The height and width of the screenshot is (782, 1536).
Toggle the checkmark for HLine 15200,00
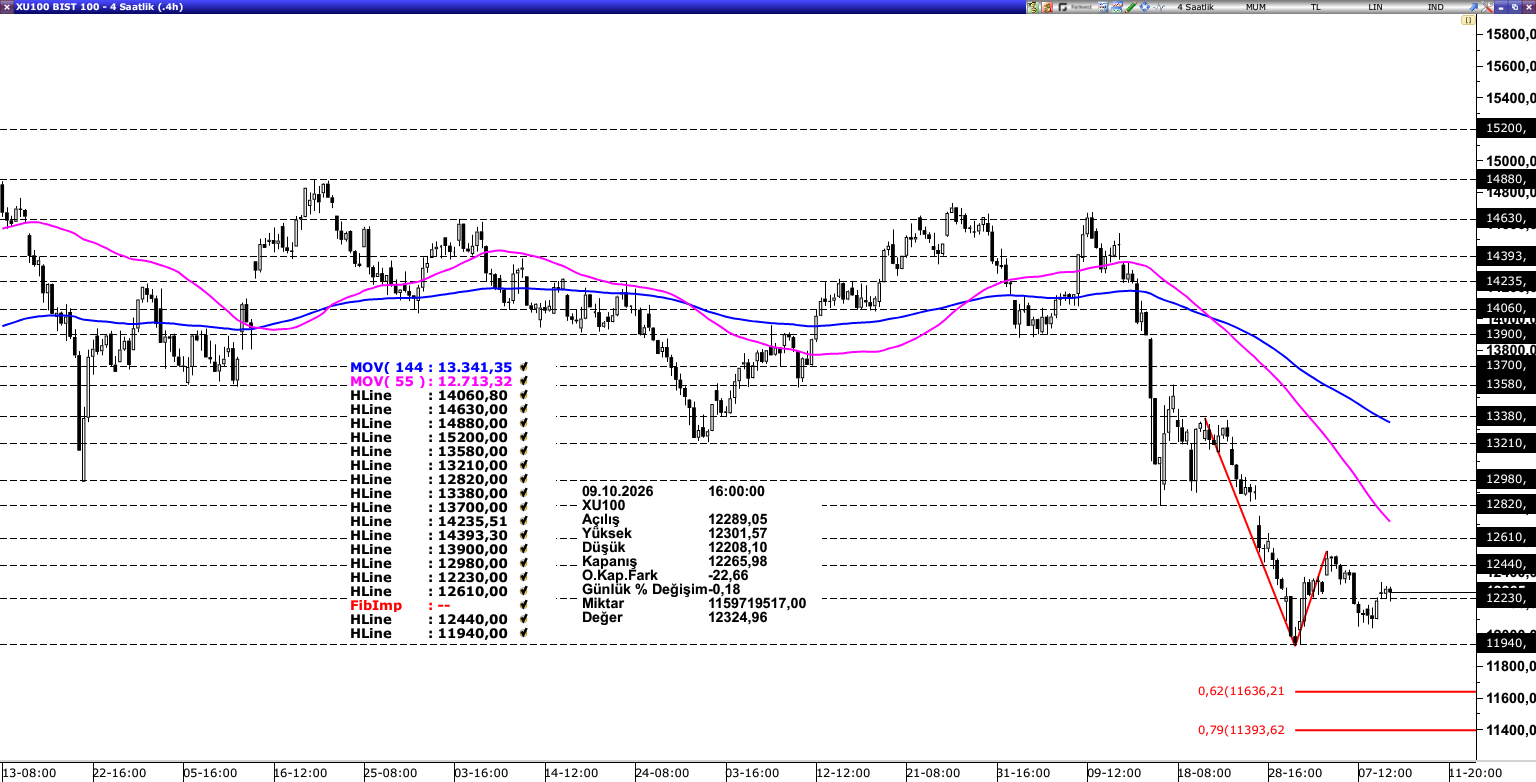[x=524, y=438]
